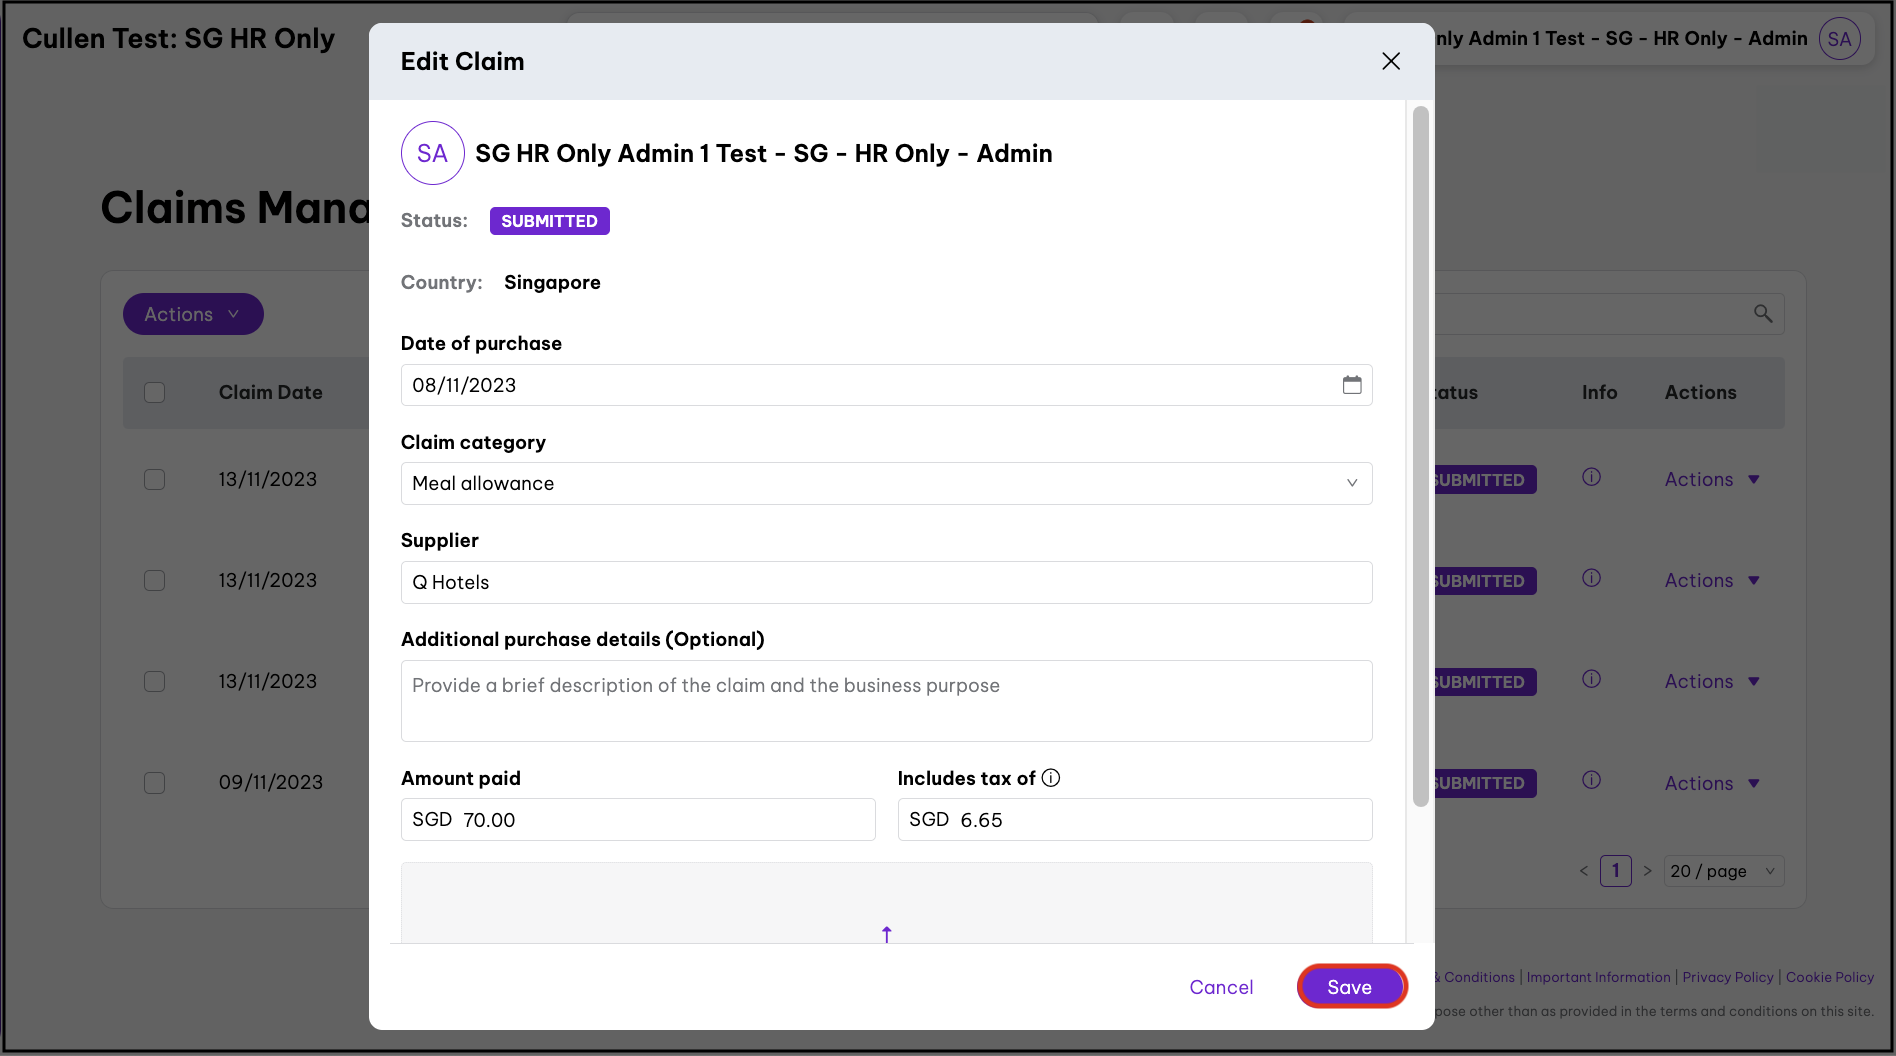Open the 20 / page size dropdown
This screenshot has height=1056, width=1896.
1722,871
